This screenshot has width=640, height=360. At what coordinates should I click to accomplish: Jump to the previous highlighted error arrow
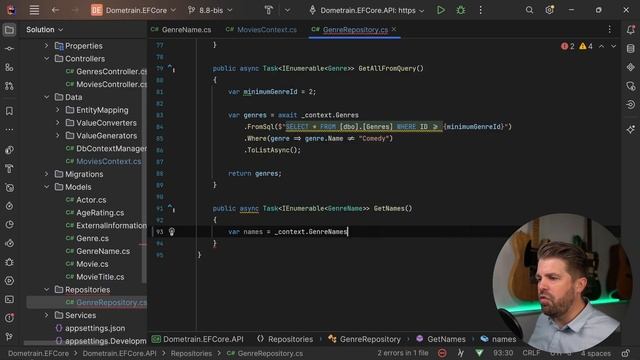coord(602,47)
